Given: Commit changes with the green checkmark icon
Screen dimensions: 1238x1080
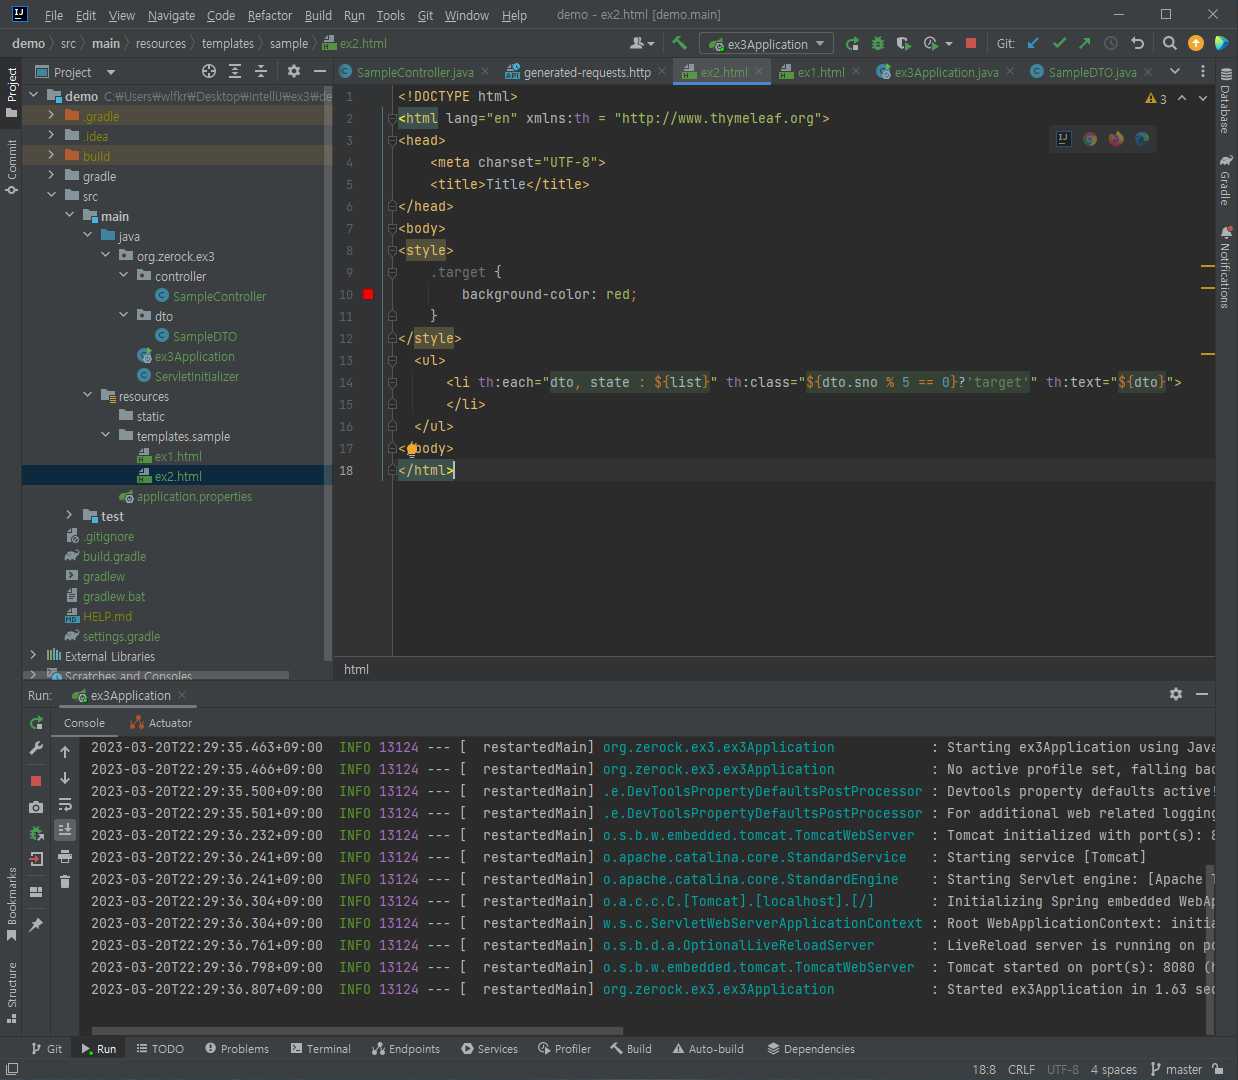Looking at the screenshot, I should (x=1059, y=43).
